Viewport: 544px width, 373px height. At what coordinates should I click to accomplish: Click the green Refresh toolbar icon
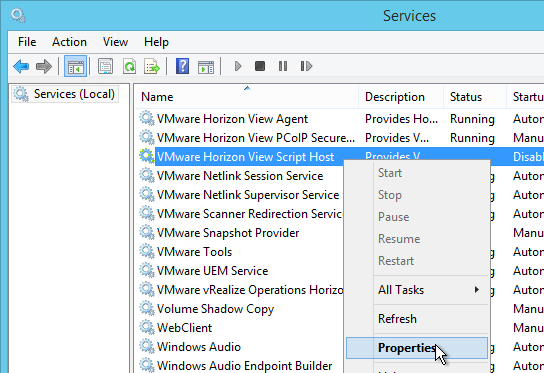(x=129, y=66)
